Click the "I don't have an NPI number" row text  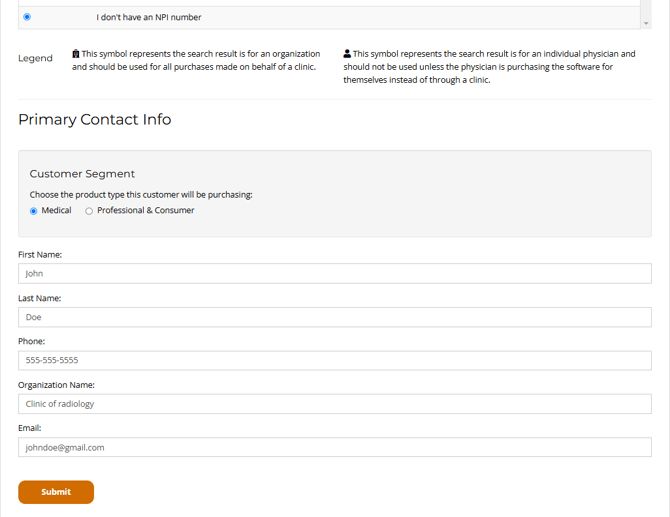[149, 17]
